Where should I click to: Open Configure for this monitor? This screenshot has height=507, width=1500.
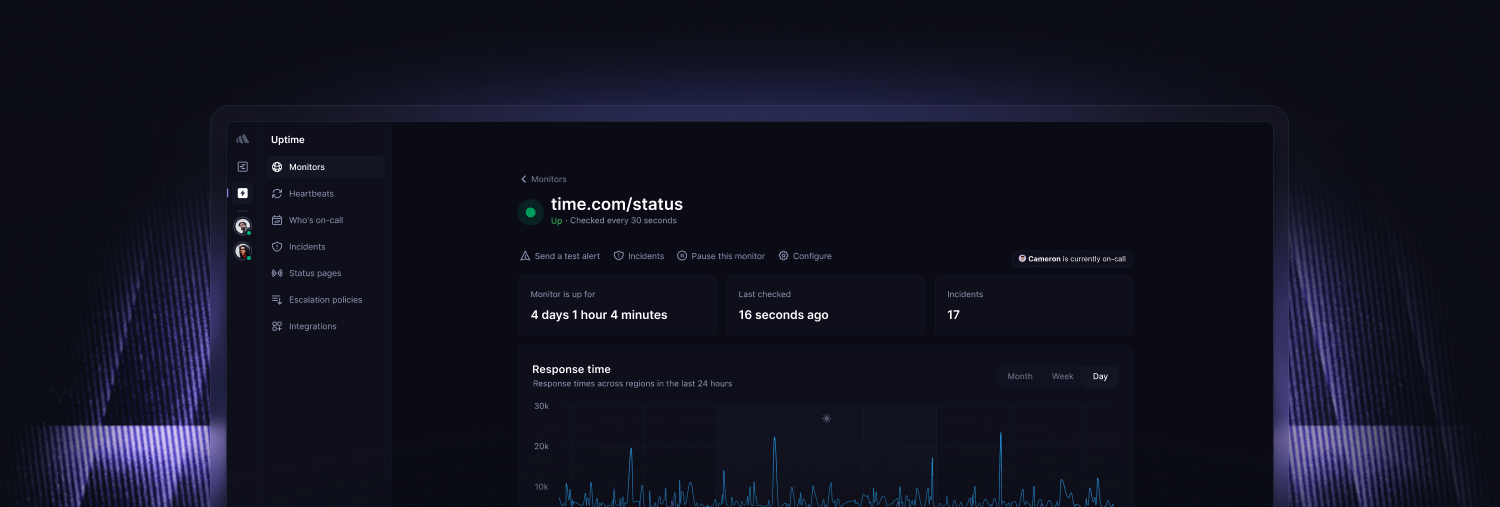pyautogui.click(x=805, y=256)
